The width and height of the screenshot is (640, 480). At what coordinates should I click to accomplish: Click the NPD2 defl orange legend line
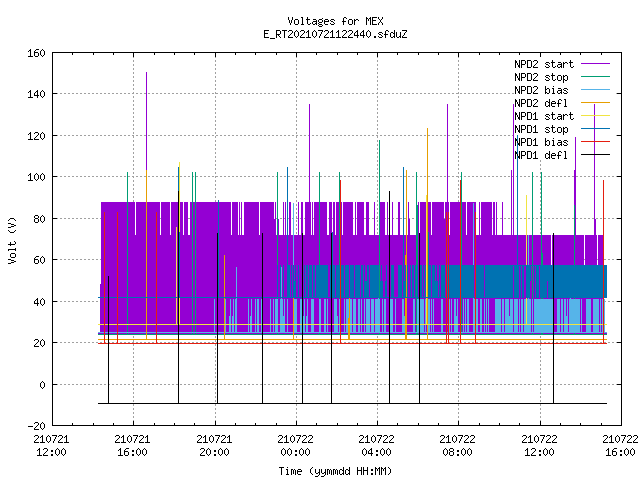(595, 103)
